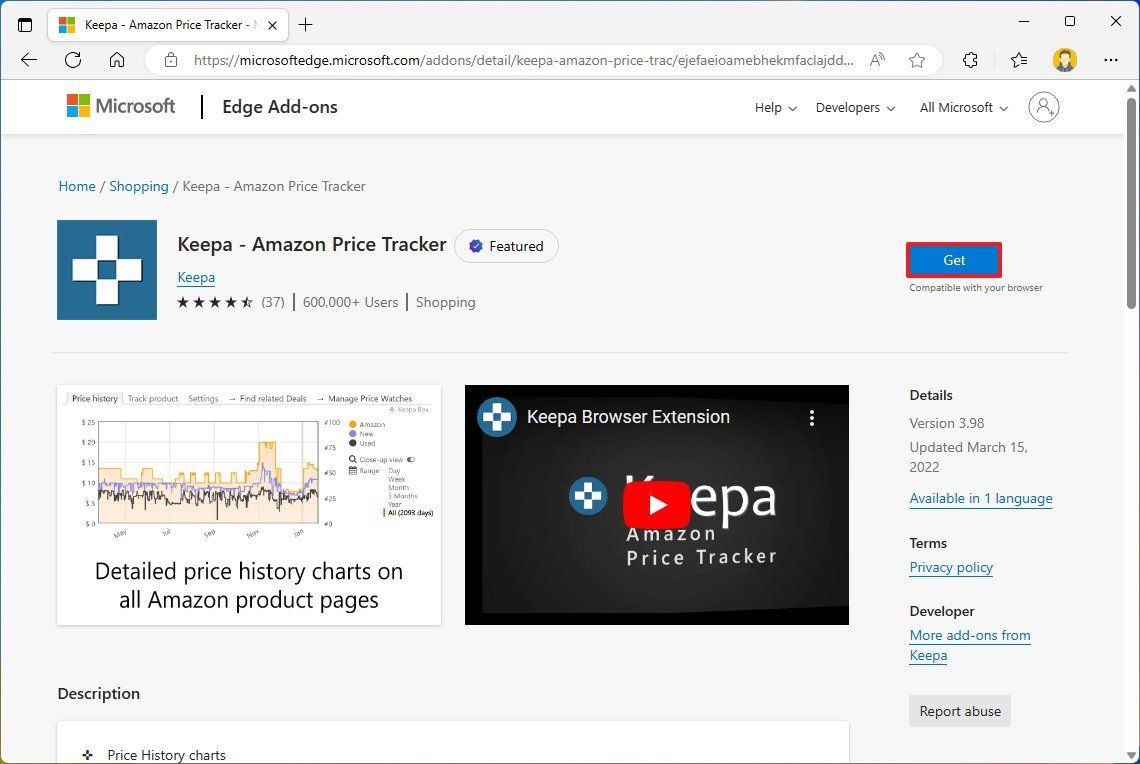
Task: Click the browser profile avatar
Action: 1065,60
